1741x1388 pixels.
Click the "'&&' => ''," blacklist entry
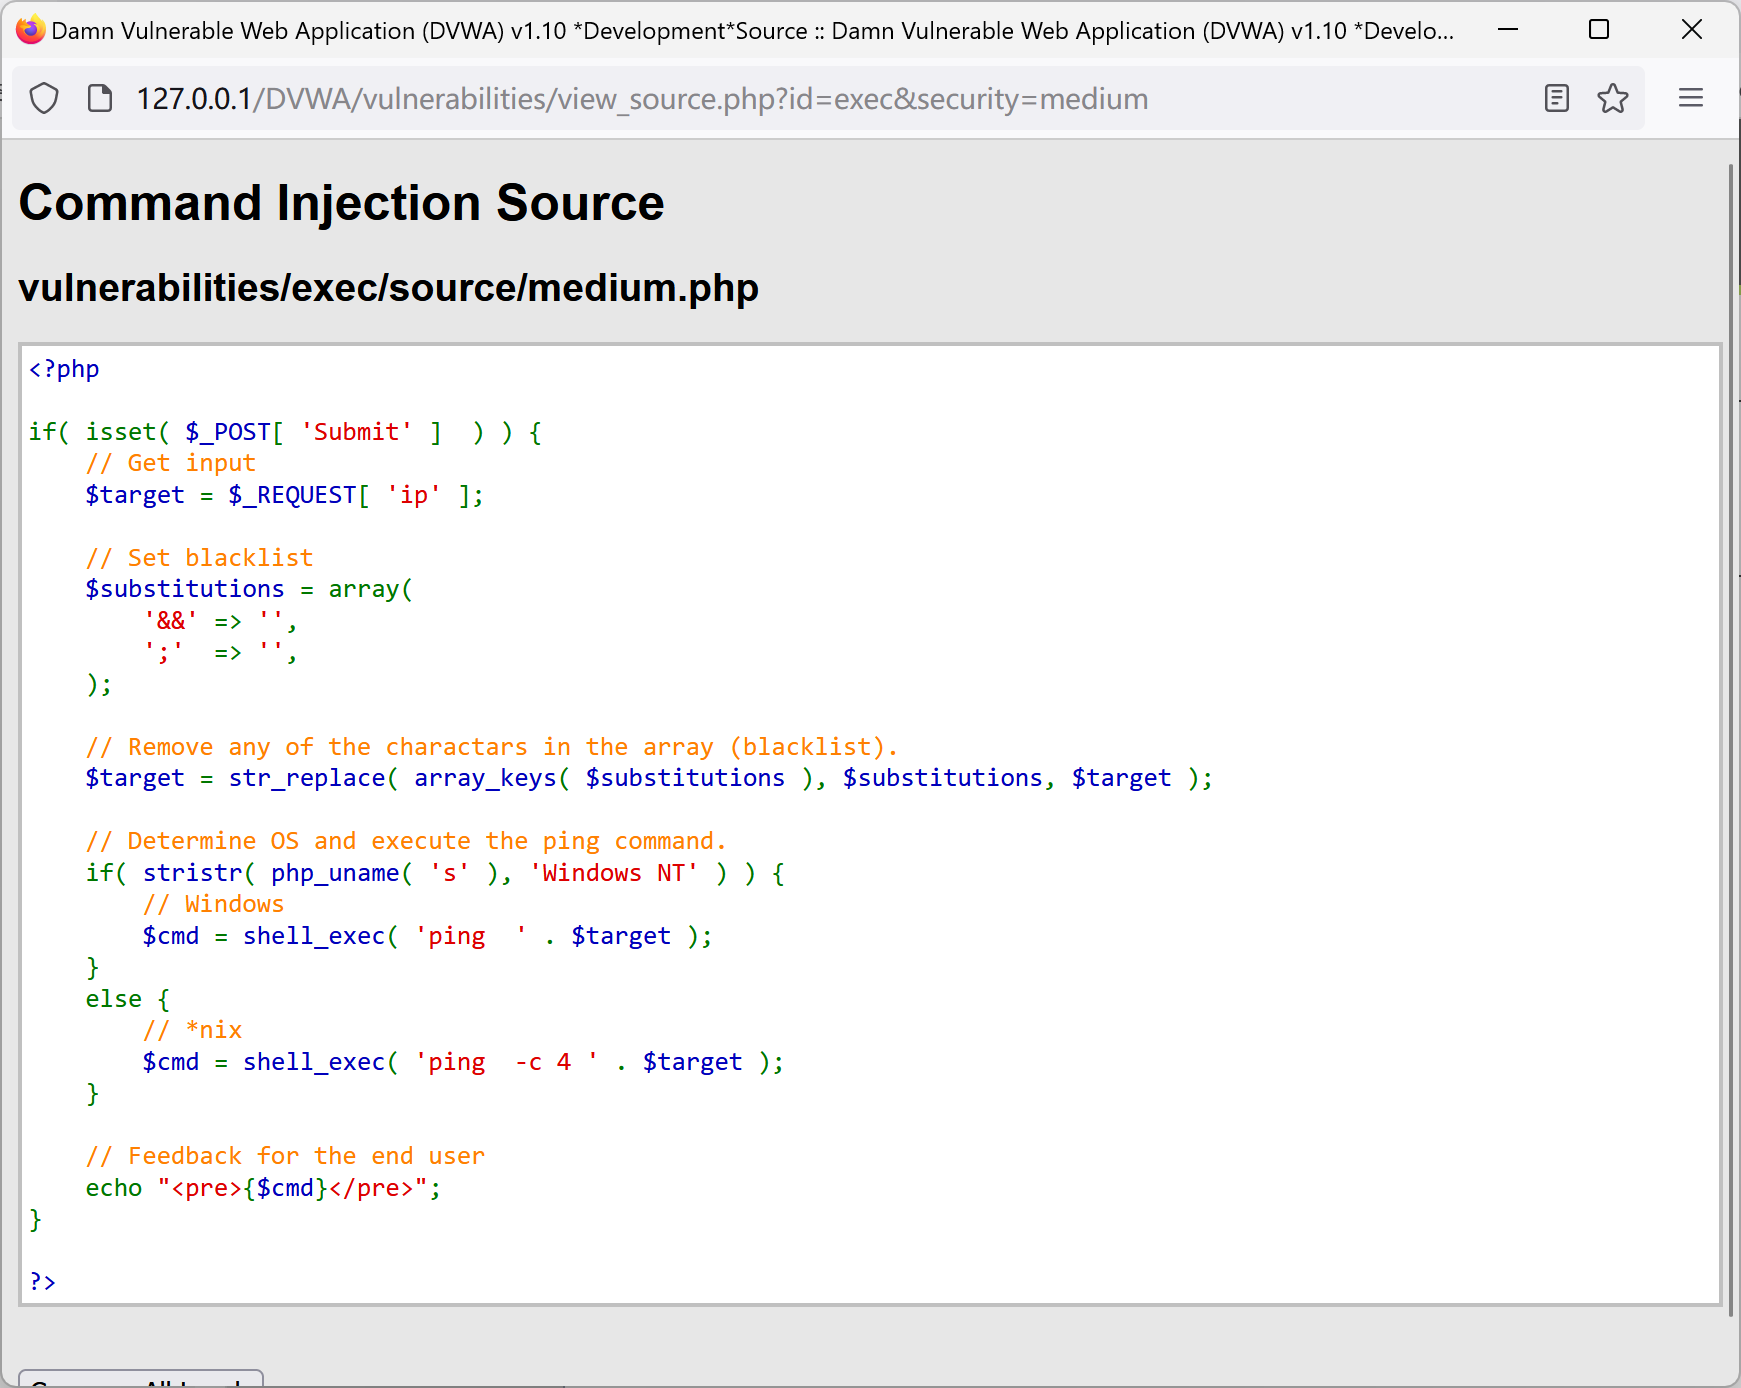click(220, 621)
